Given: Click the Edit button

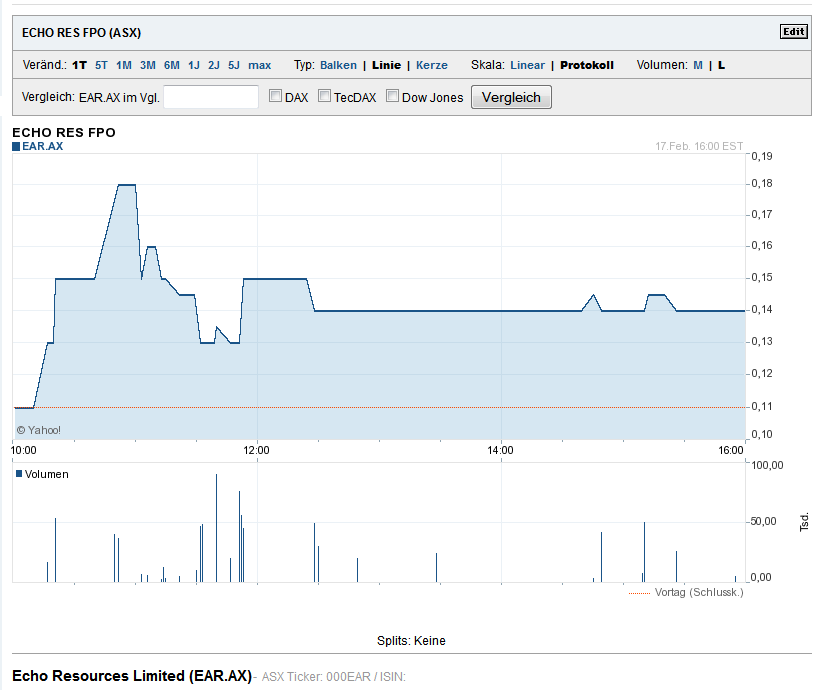Looking at the screenshot, I should point(793,31).
